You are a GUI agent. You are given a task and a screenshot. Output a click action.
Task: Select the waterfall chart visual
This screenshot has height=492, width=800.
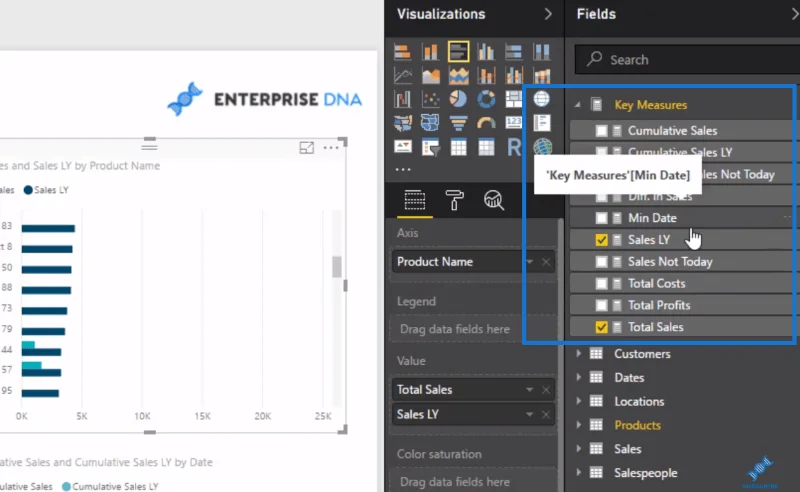(403, 99)
